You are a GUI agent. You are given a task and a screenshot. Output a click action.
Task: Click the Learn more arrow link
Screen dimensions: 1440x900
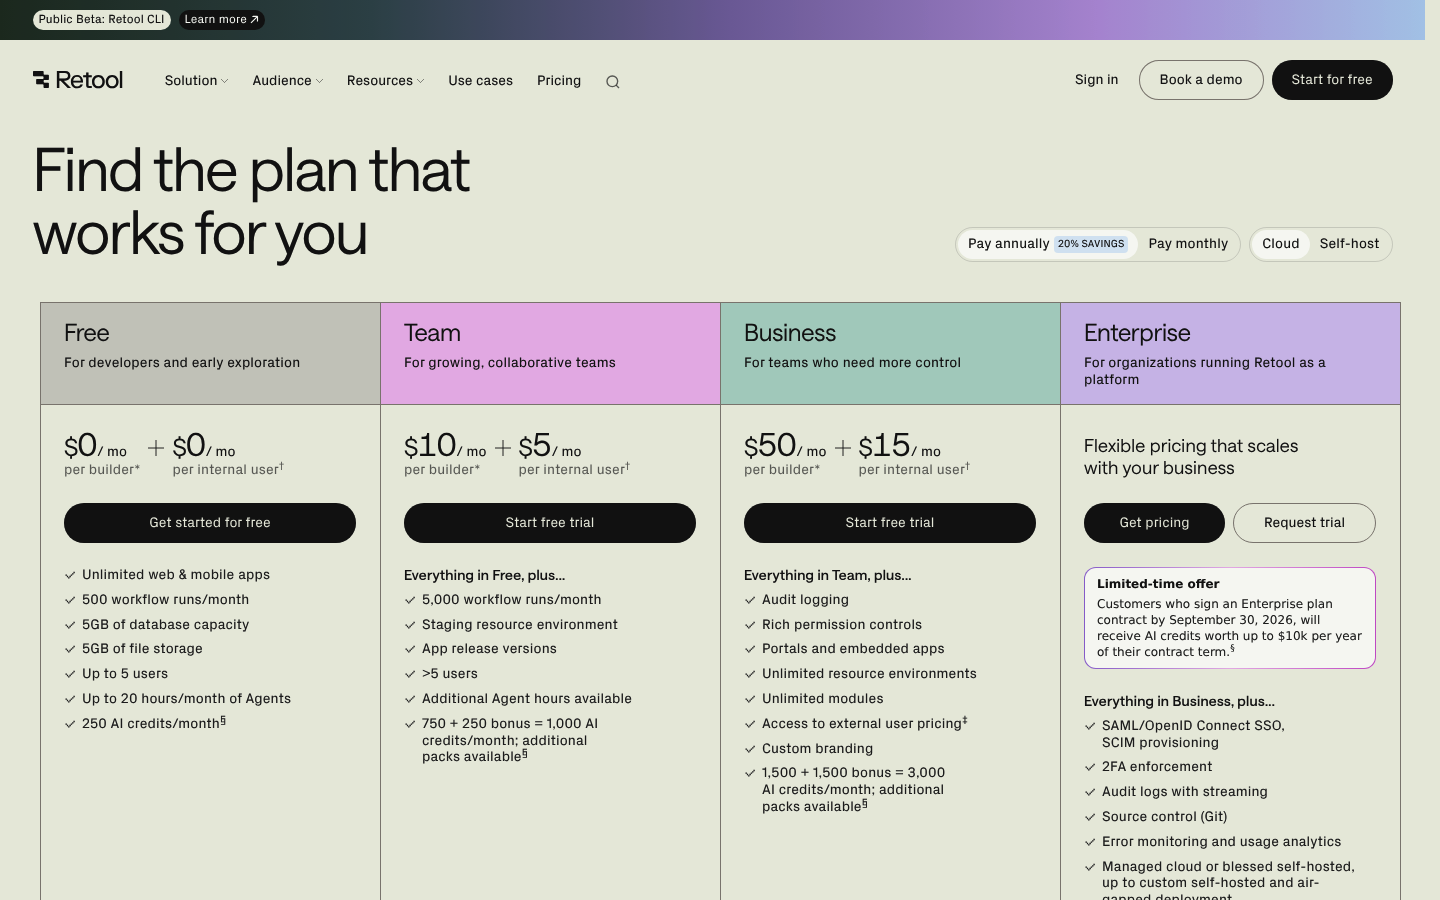click(222, 19)
